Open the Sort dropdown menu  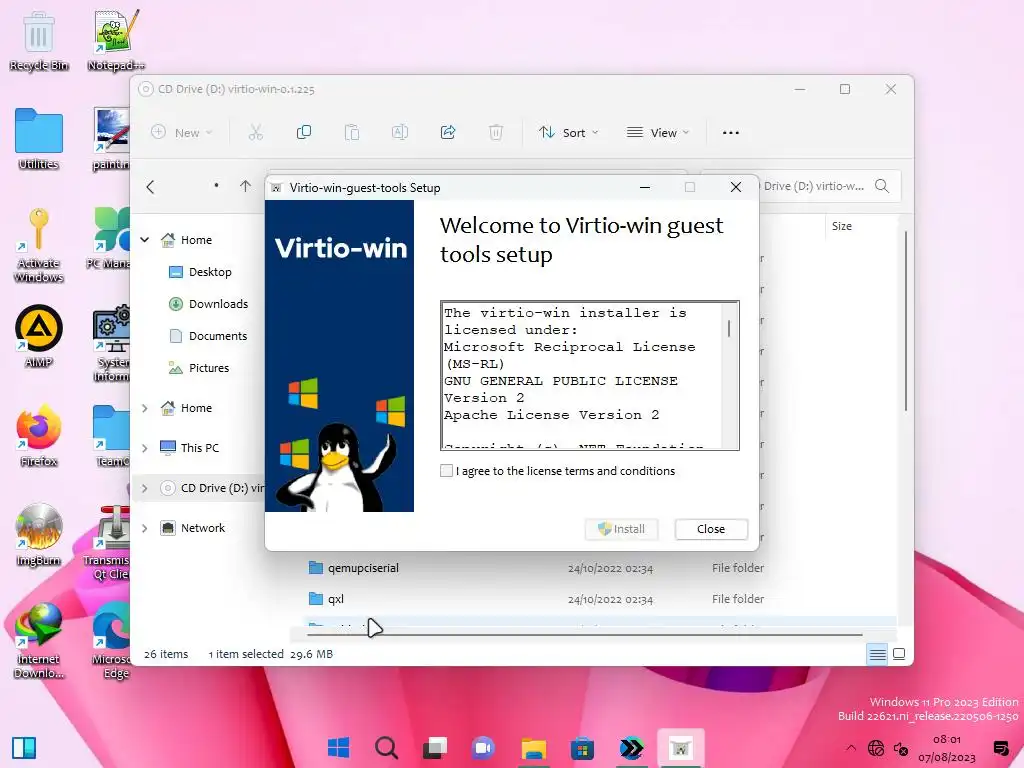[x=568, y=133]
